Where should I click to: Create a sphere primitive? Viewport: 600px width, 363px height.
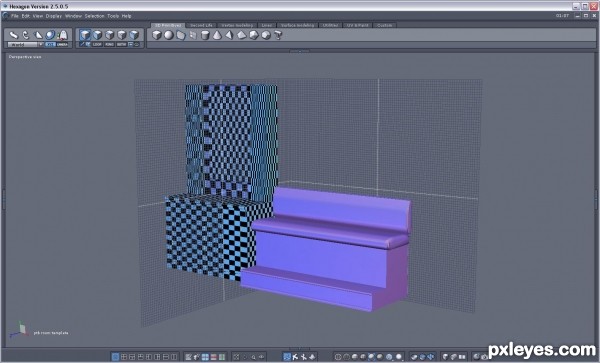pyautogui.click(x=169, y=35)
